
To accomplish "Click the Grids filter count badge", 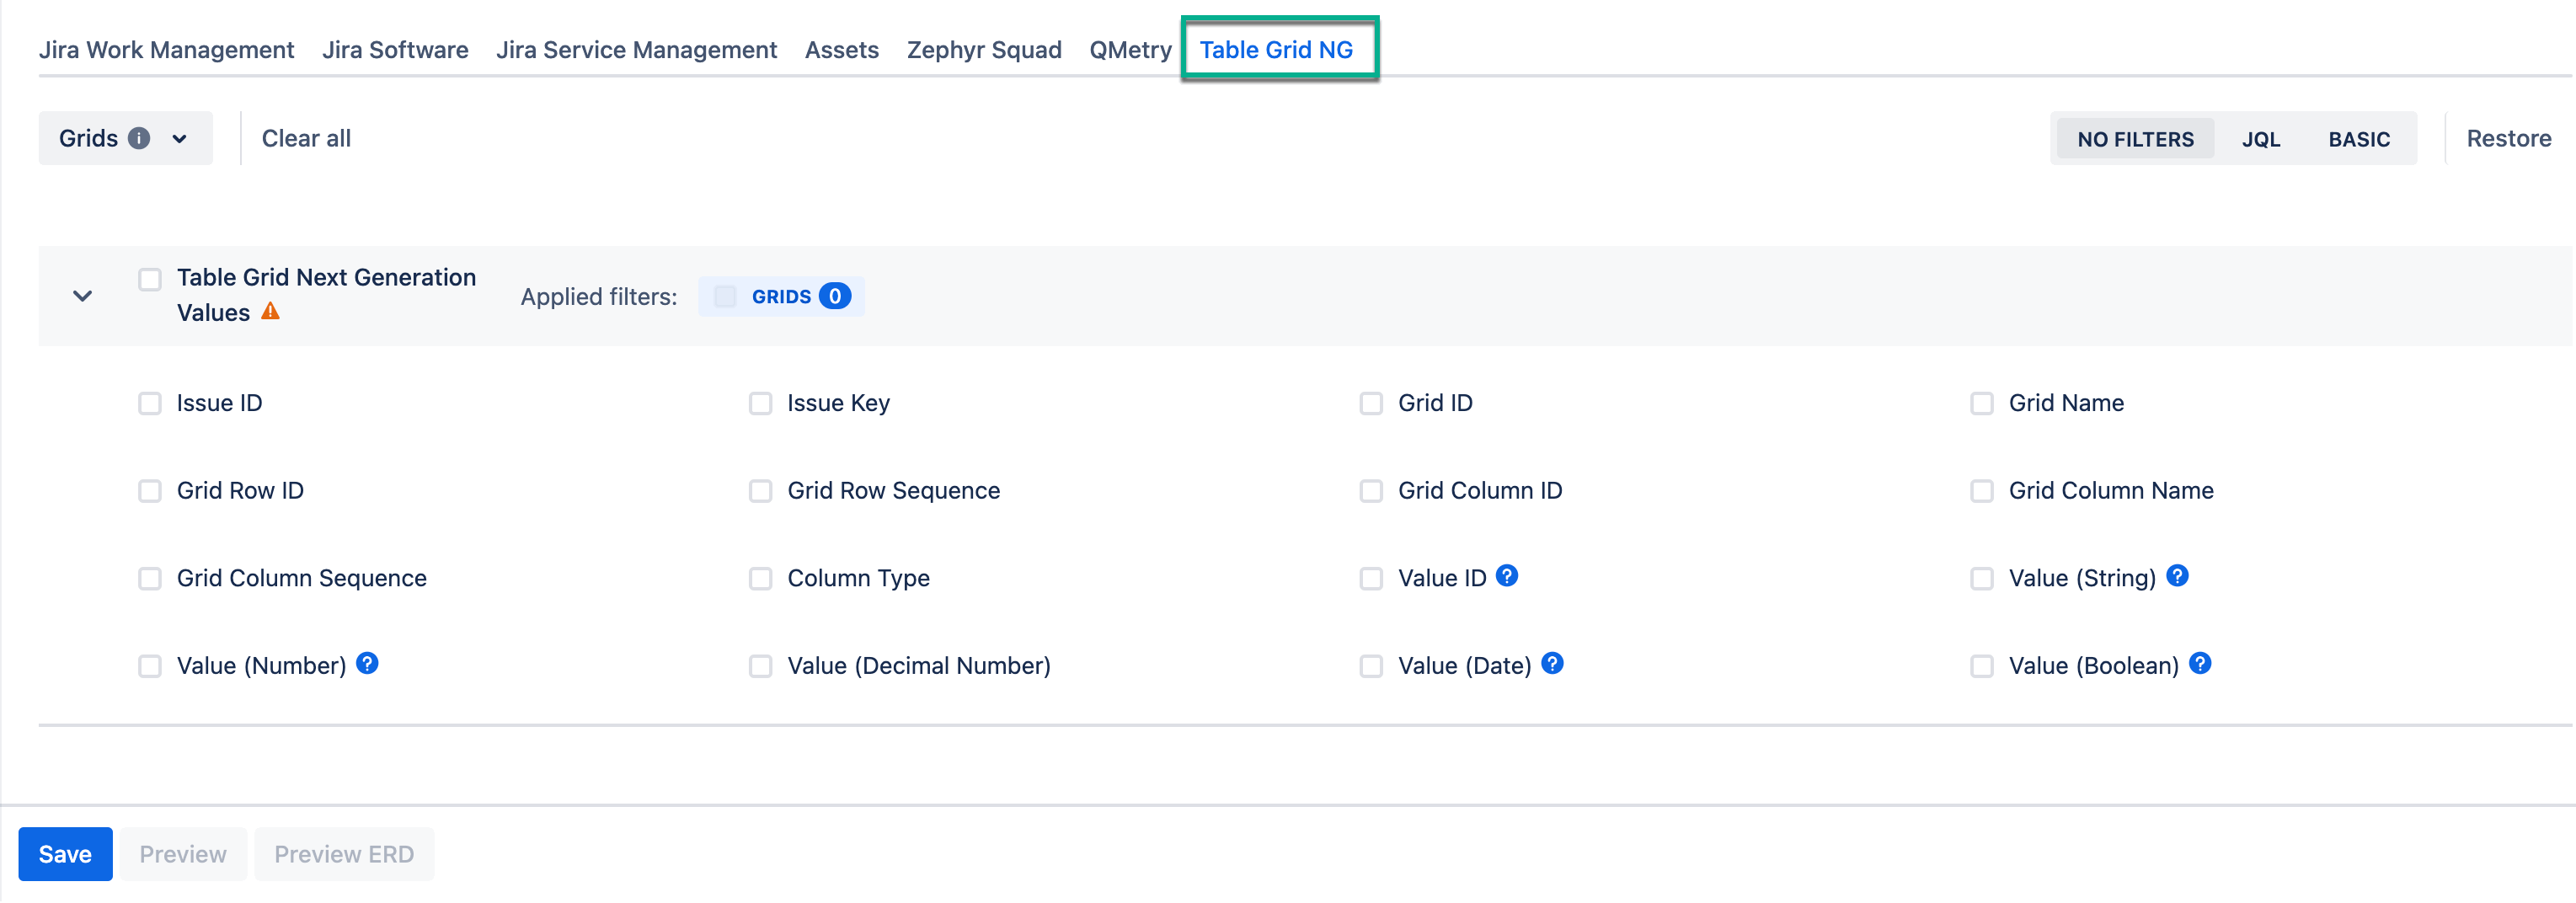I will 834,296.
